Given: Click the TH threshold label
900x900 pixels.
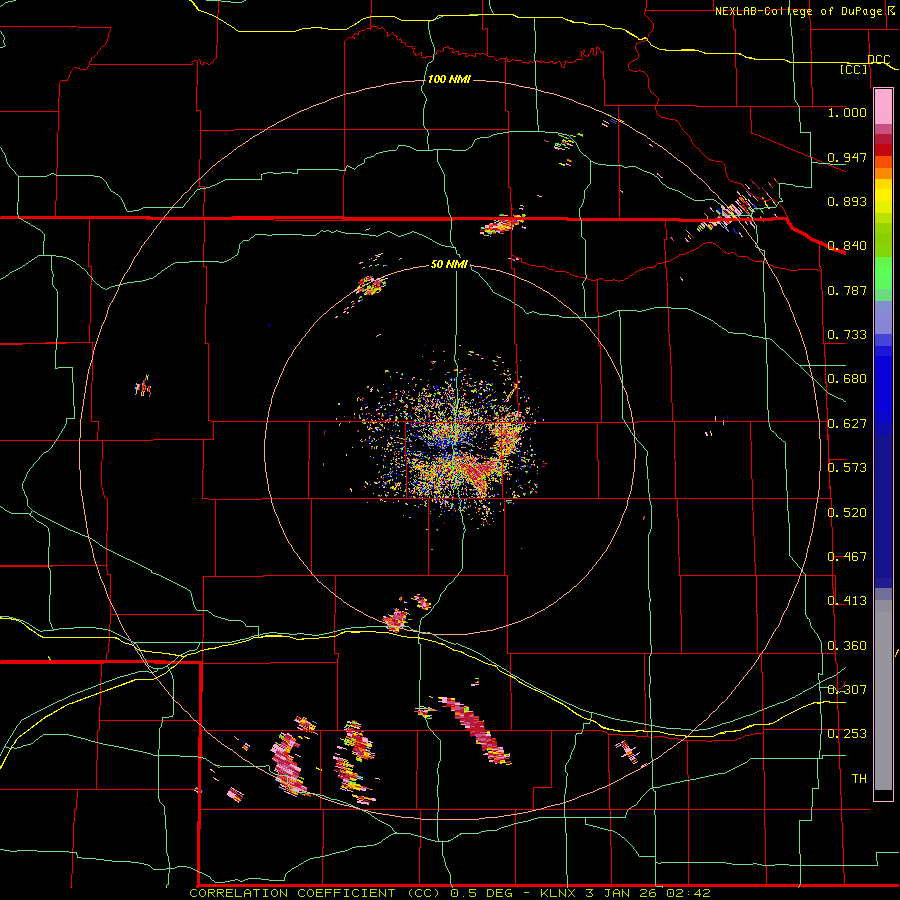Looking at the screenshot, I should 859,779.
